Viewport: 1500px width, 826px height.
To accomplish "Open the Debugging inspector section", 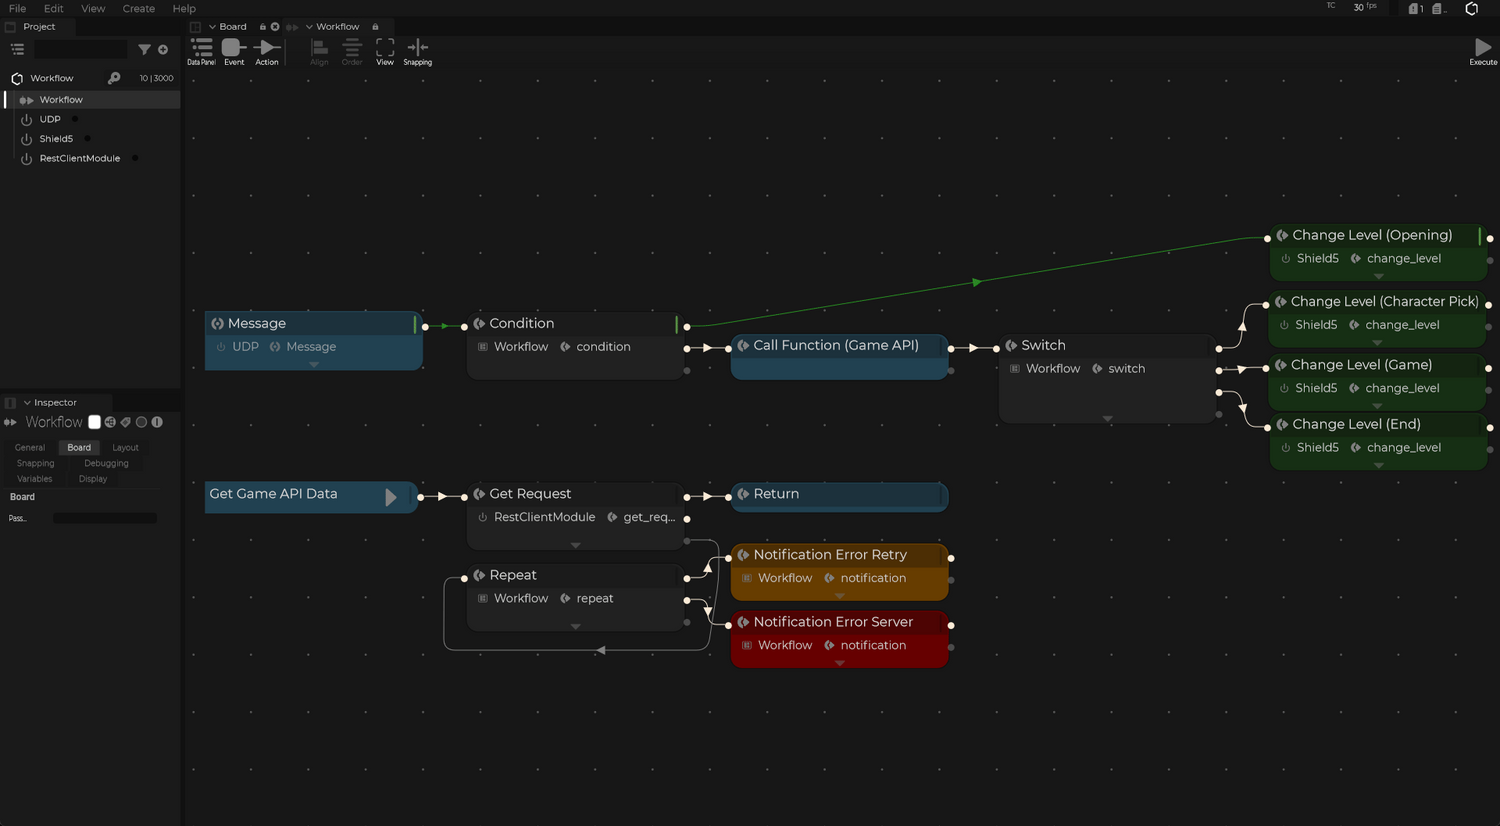I will 106,463.
